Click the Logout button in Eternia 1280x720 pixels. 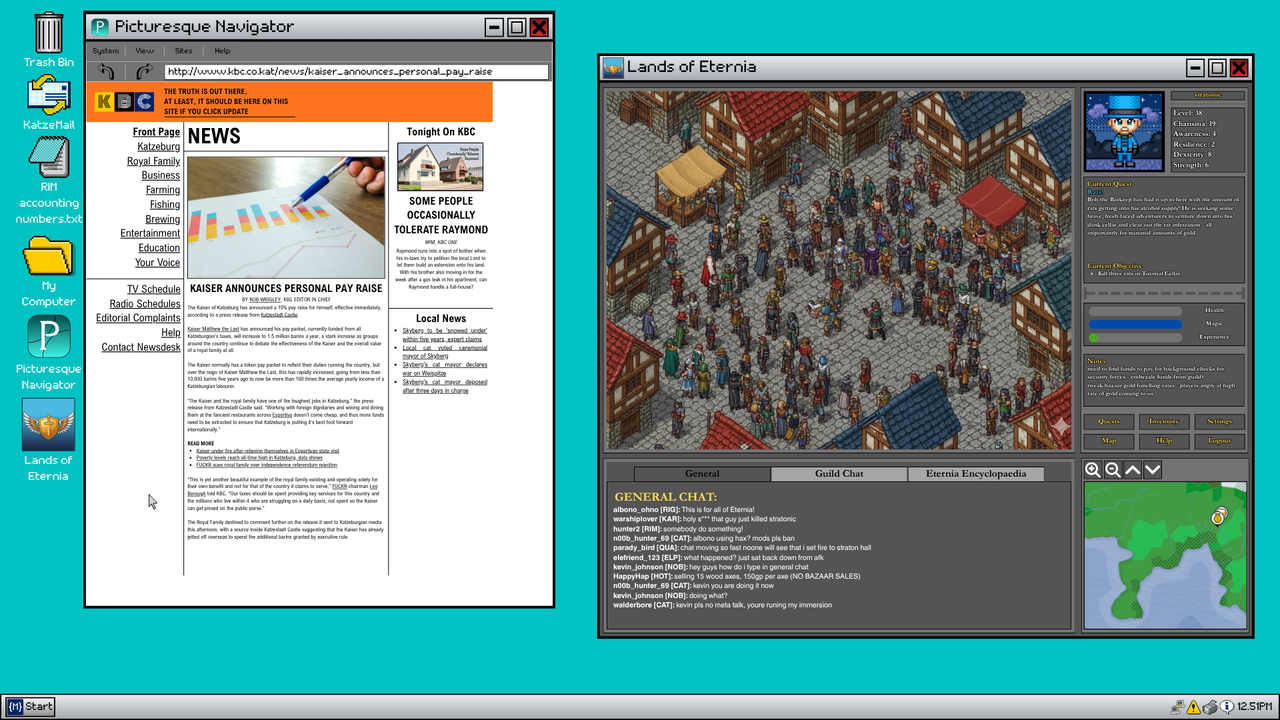[x=1219, y=441]
